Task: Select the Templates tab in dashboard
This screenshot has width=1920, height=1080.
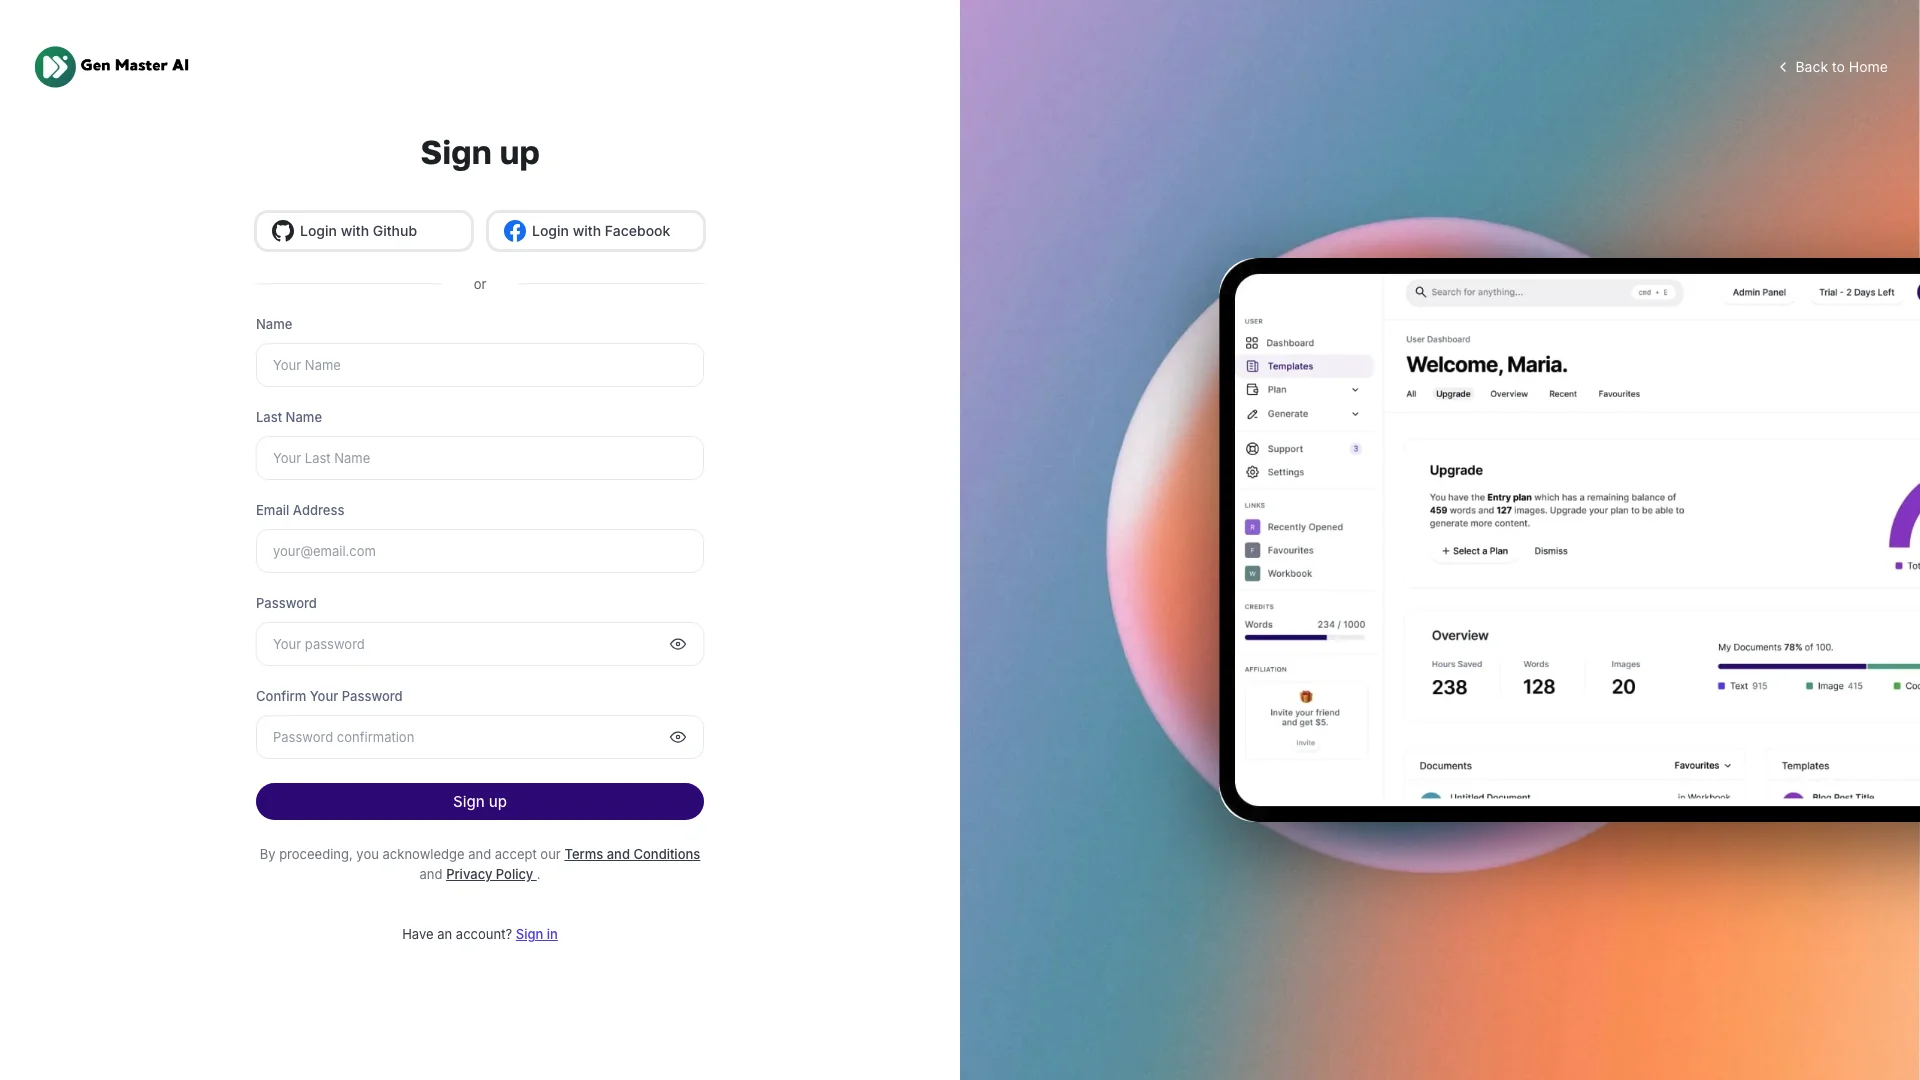Action: pos(1290,365)
